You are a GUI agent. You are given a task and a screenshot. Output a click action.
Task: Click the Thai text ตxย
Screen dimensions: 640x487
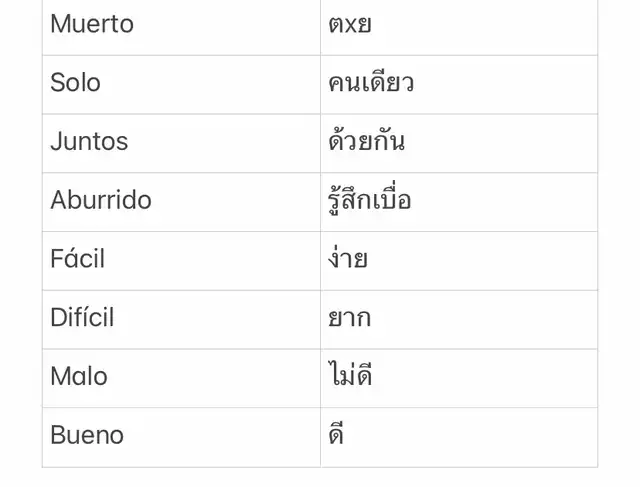[350, 25]
